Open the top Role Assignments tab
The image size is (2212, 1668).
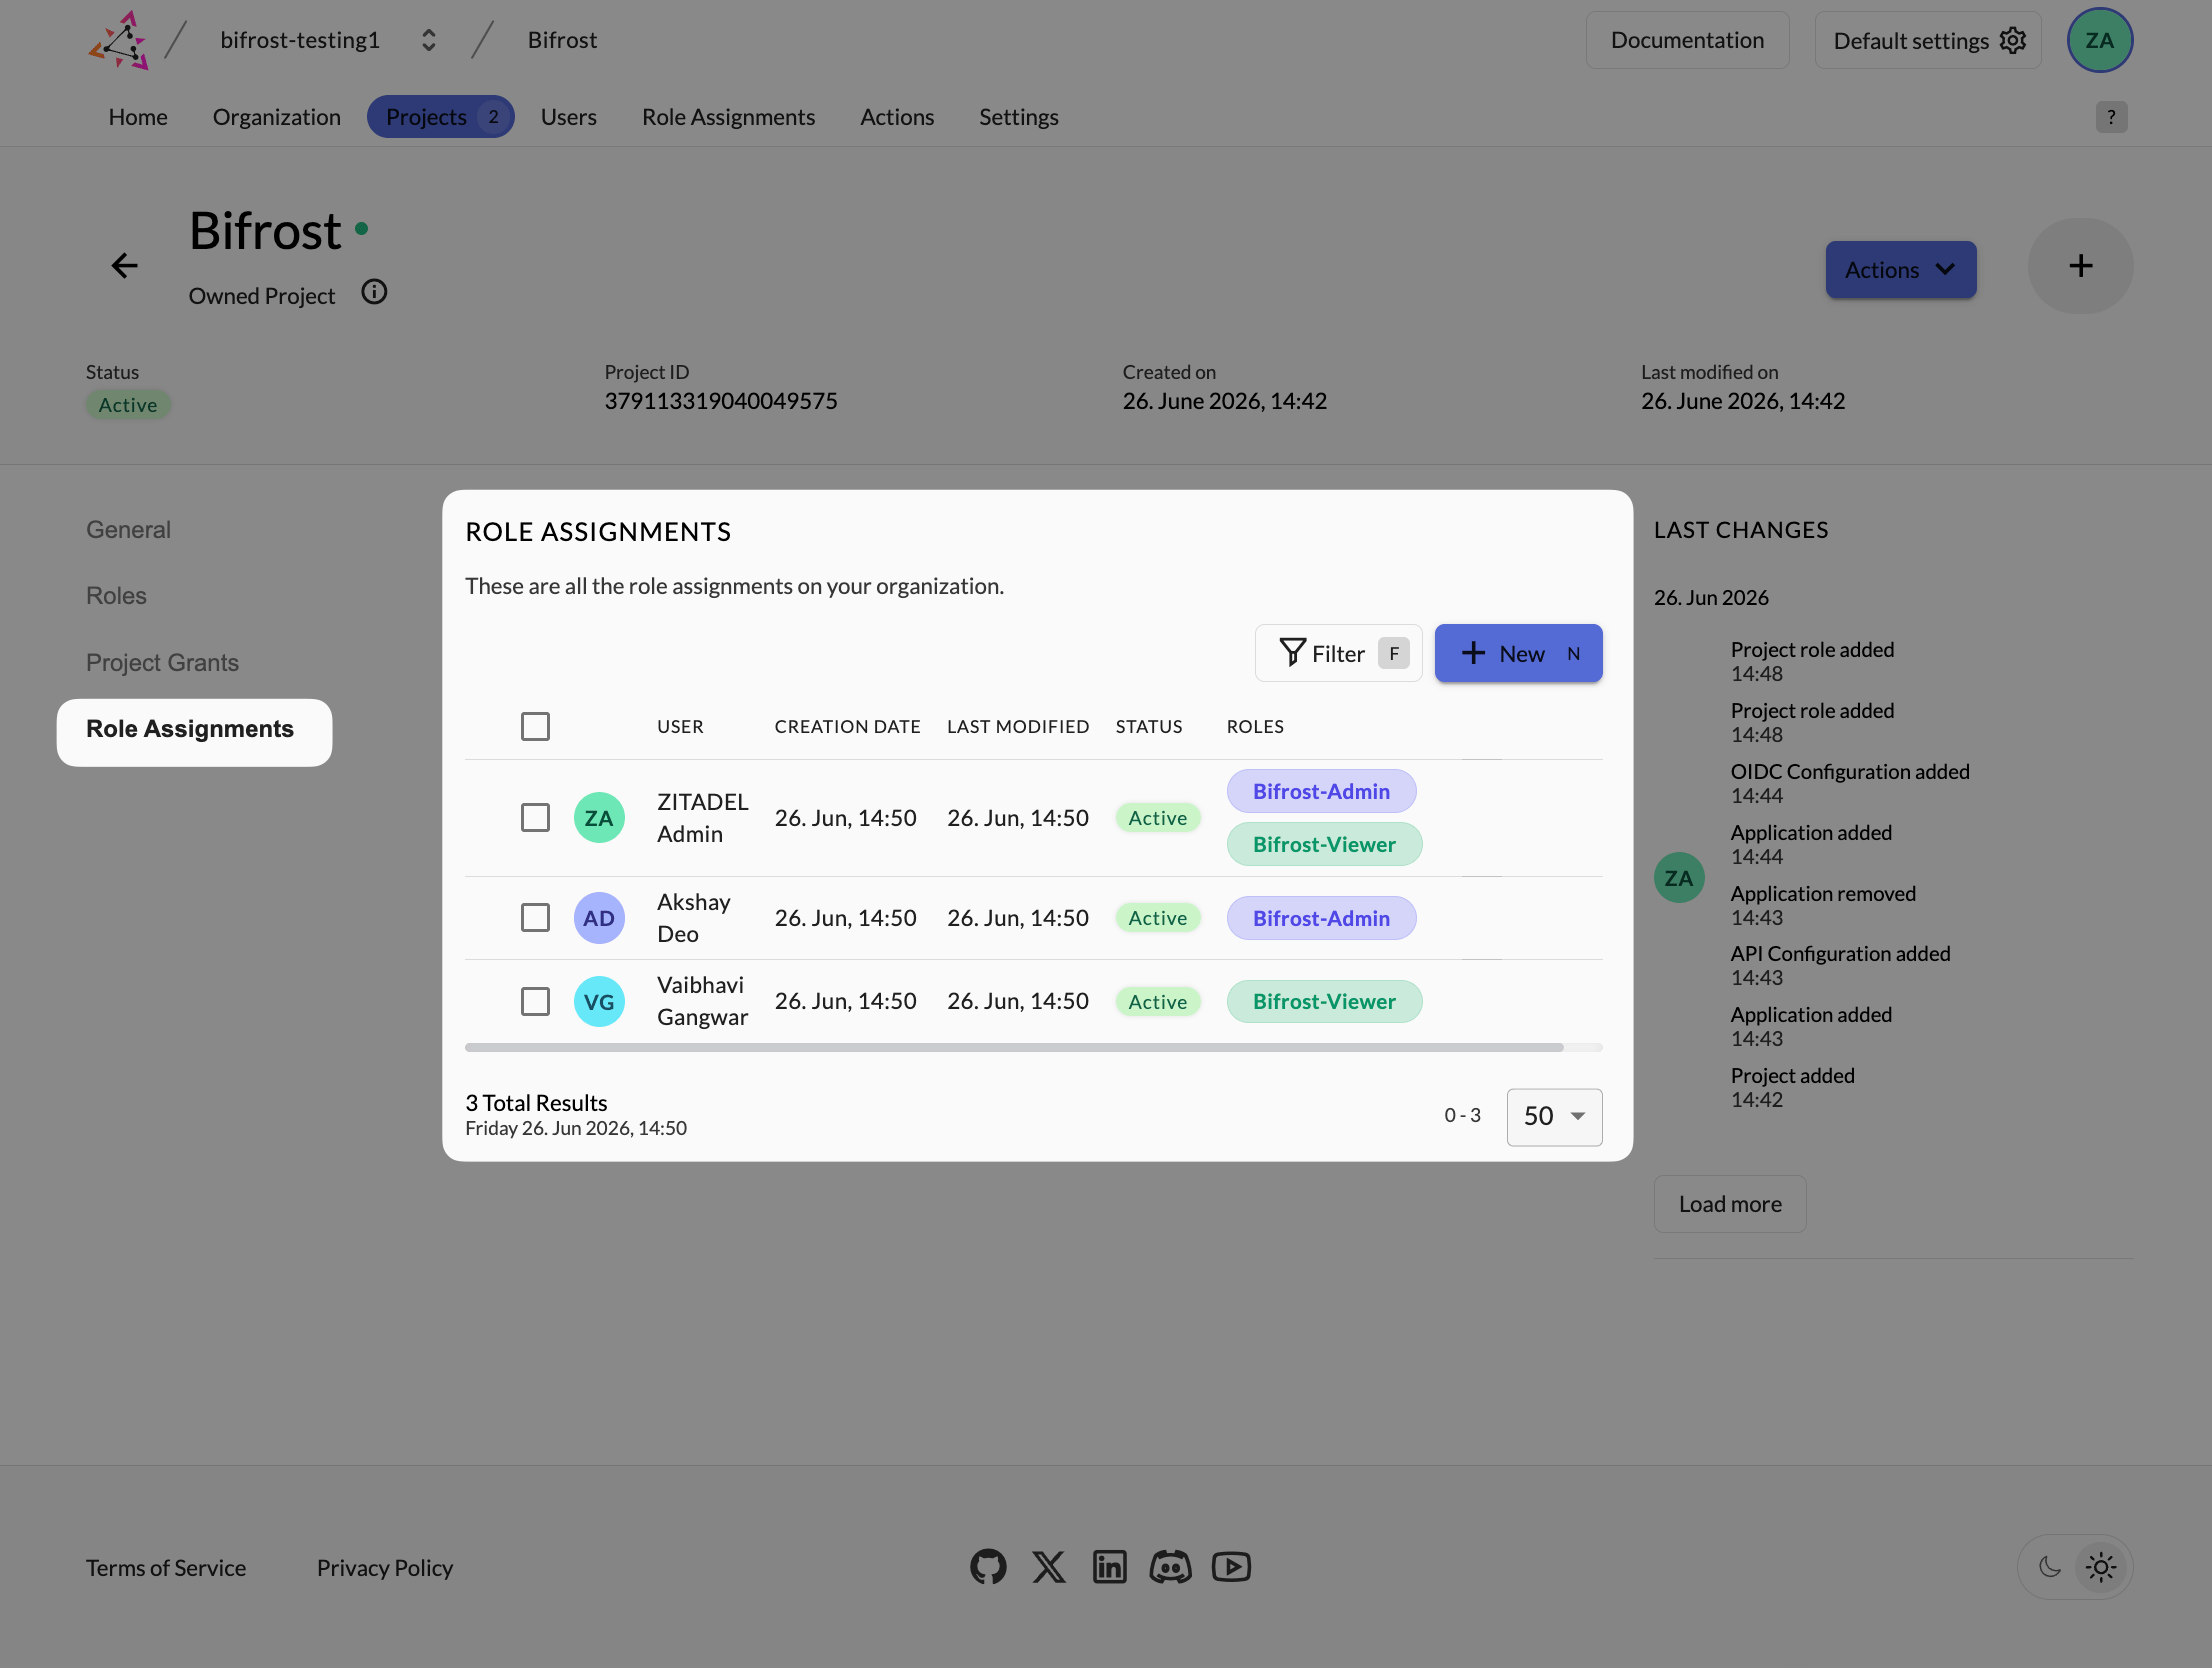pyautogui.click(x=728, y=117)
